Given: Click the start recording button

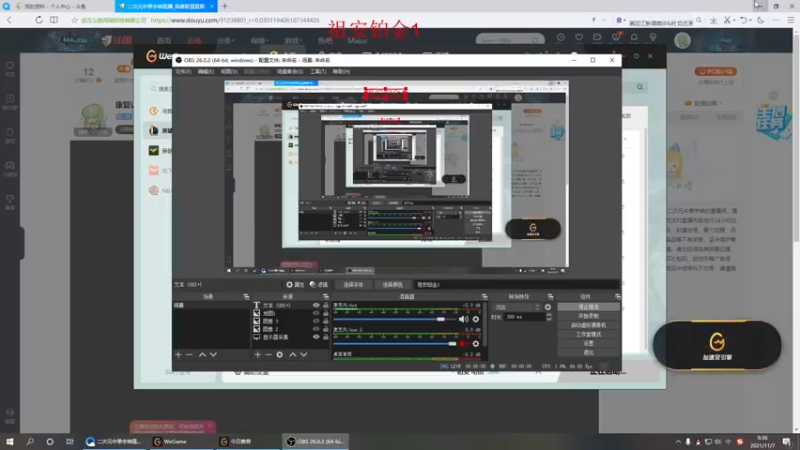Looking at the screenshot, I should click(x=588, y=316).
